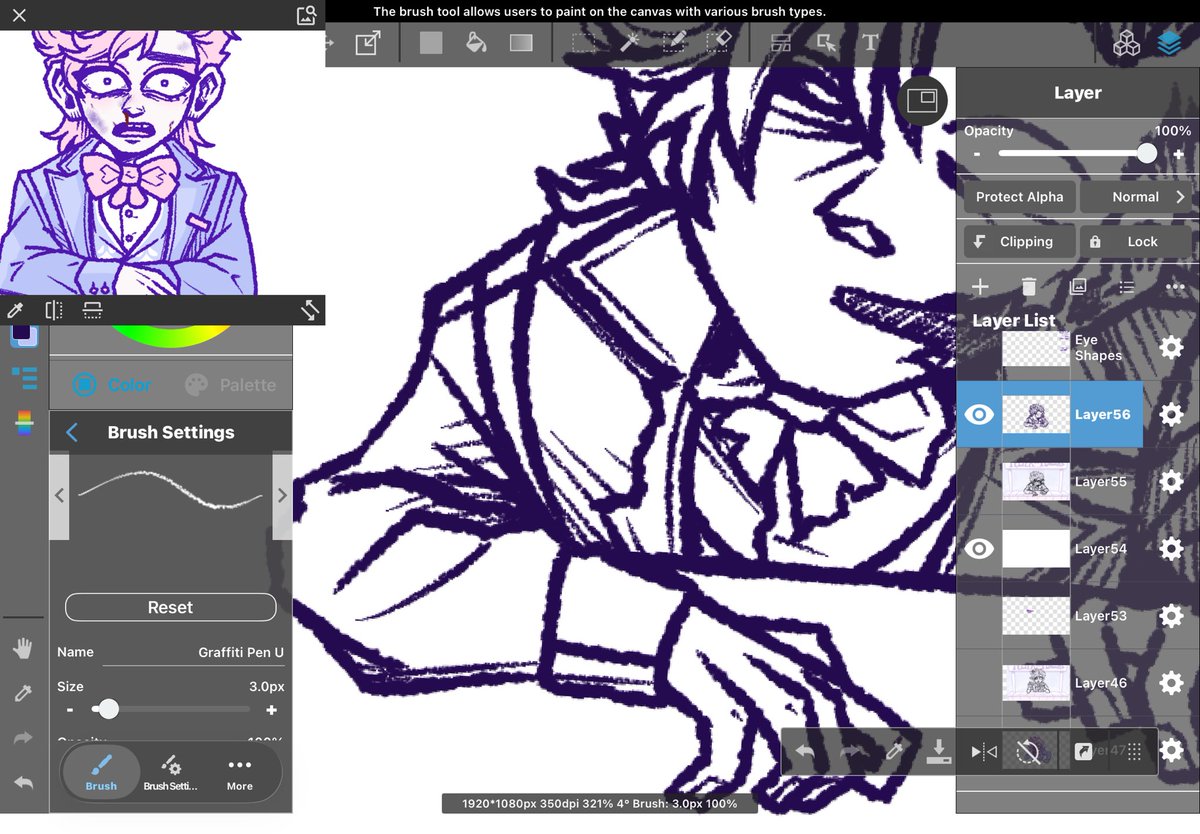Select the Gradient tool
Viewport: 1200px width, 834px height.
[521, 43]
